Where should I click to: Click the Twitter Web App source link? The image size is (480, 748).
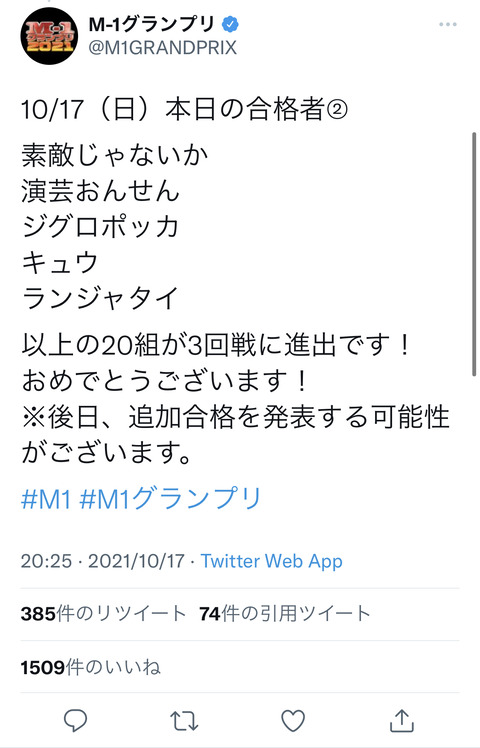click(x=271, y=561)
